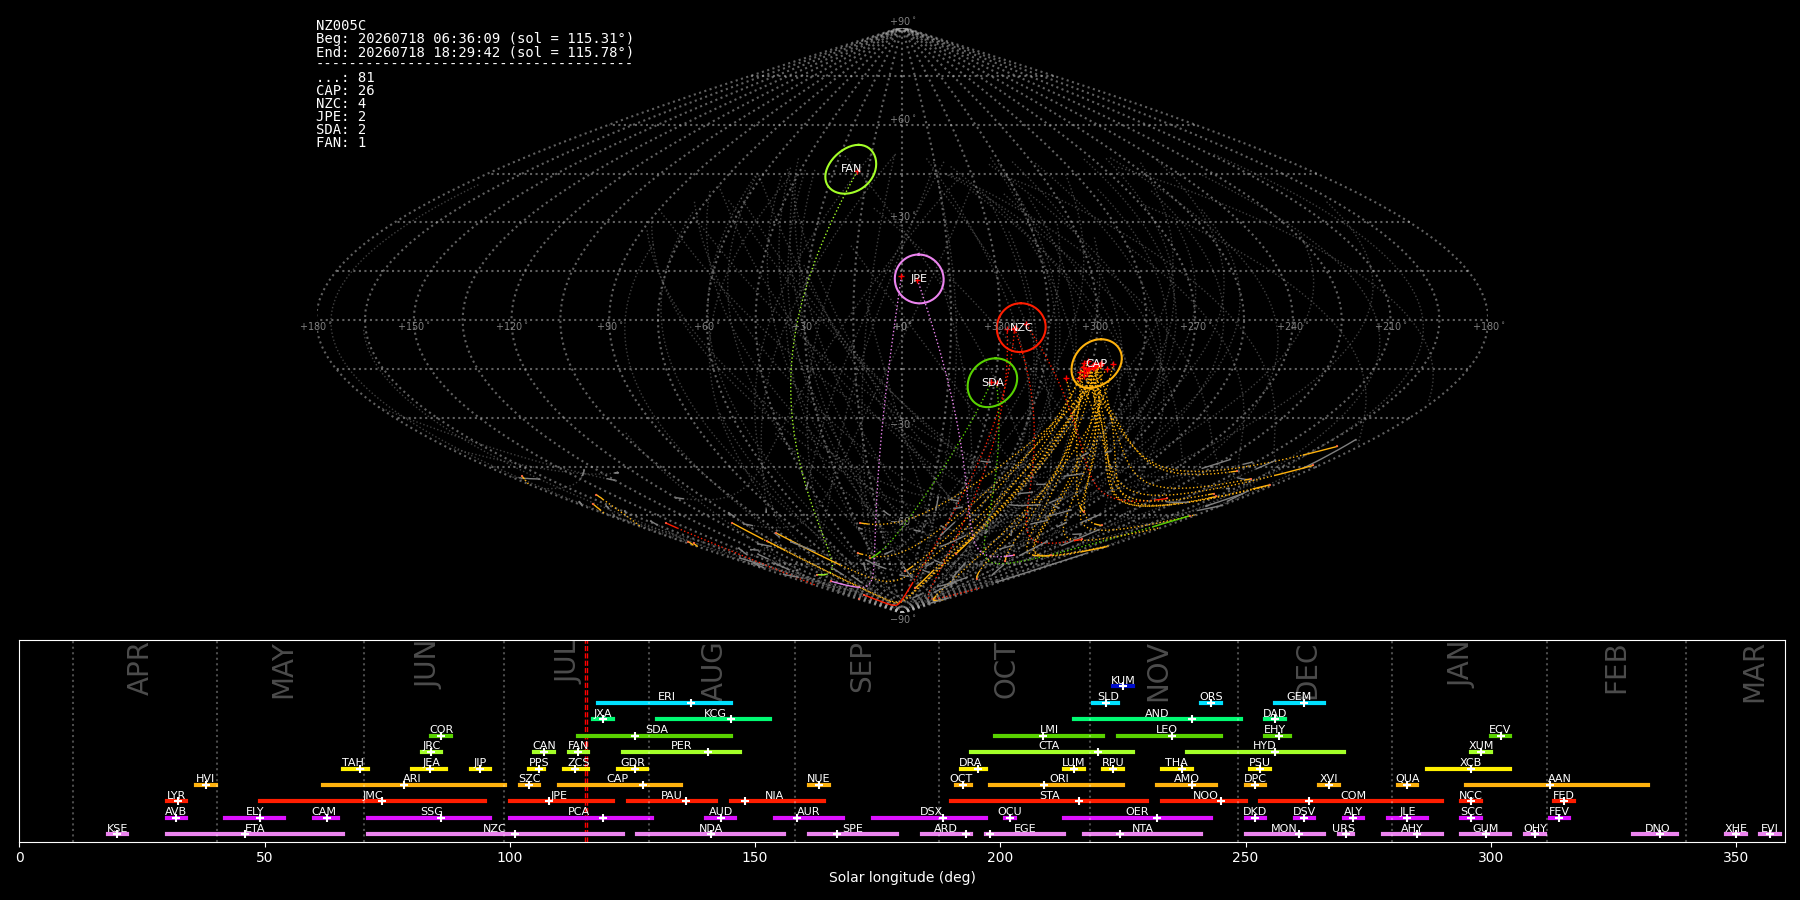Screen dimensions: 1800x900
Task: Click the '...: 81' sporadic count line
Action: (345, 78)
